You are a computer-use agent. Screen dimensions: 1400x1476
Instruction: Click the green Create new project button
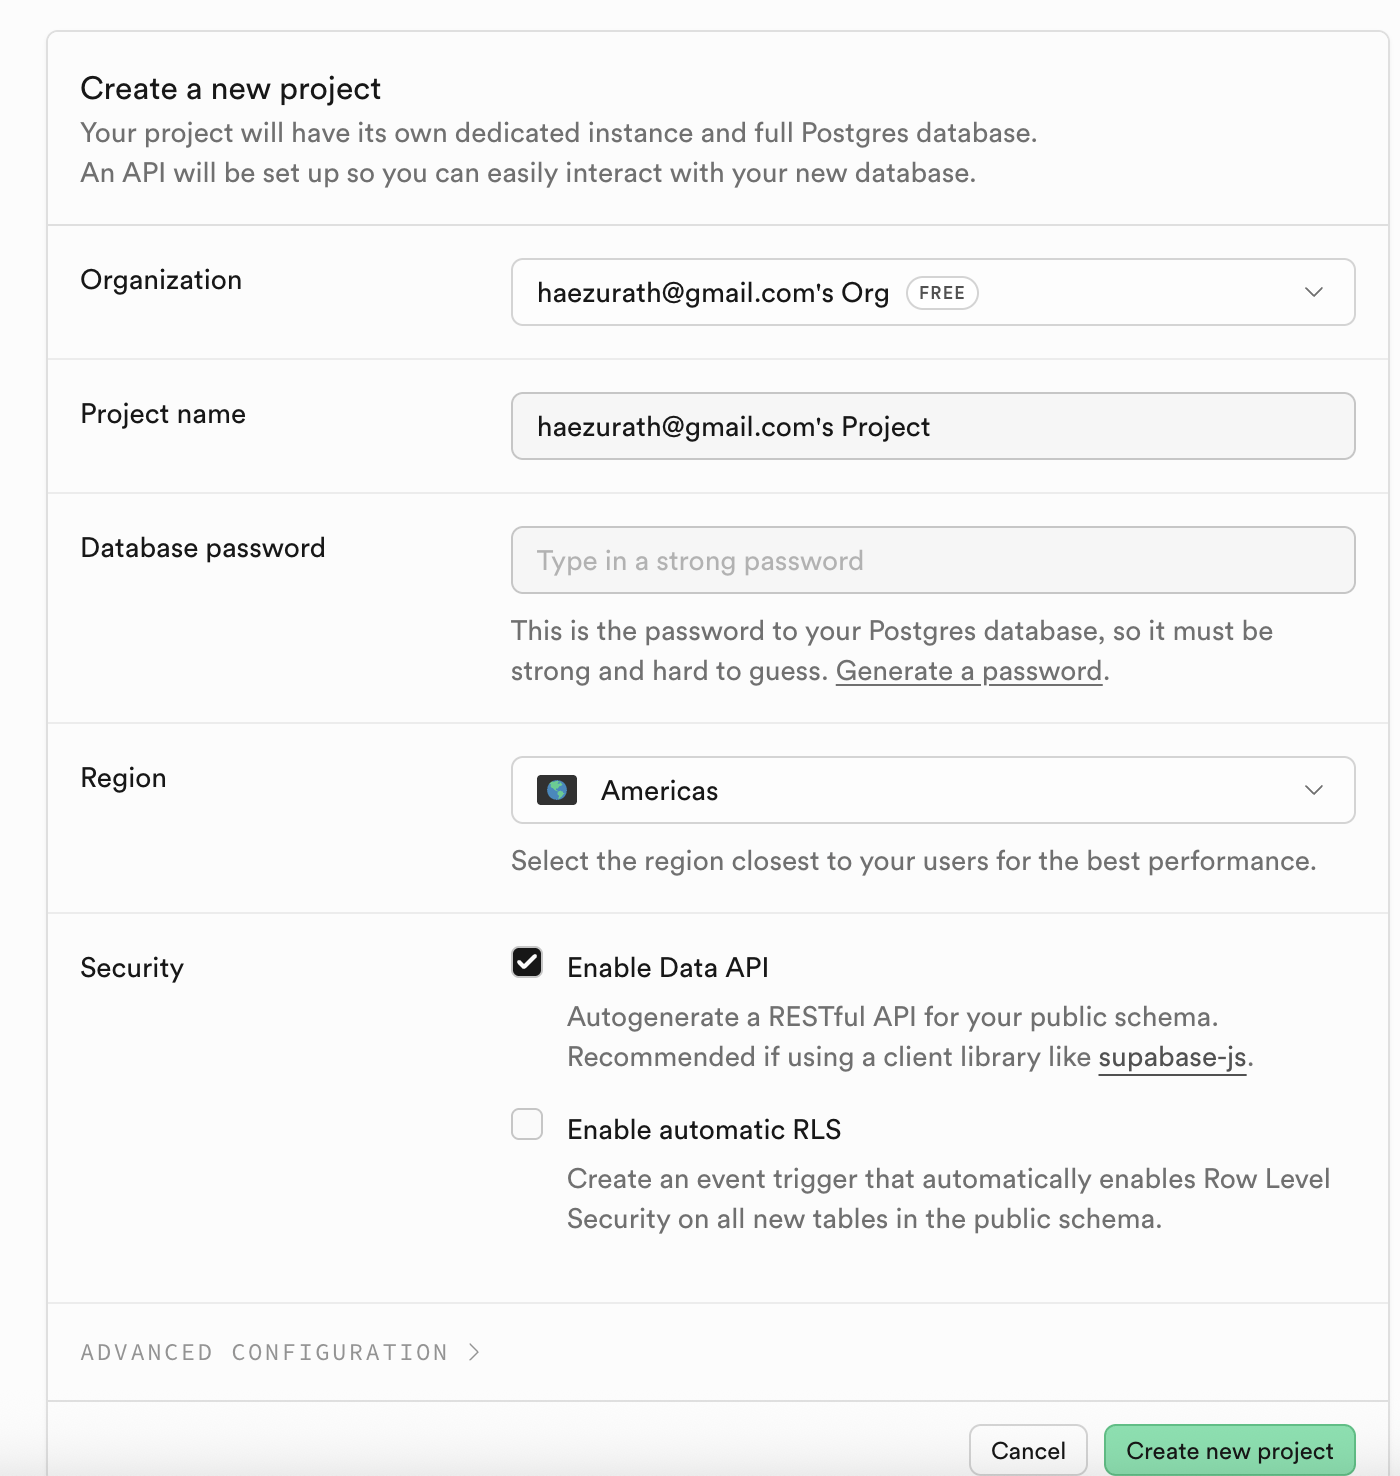(1229, 1450)
